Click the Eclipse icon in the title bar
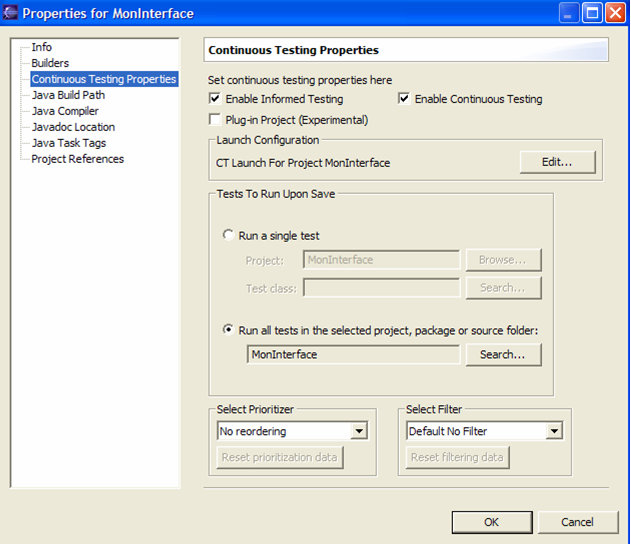 tap(11, 13)
